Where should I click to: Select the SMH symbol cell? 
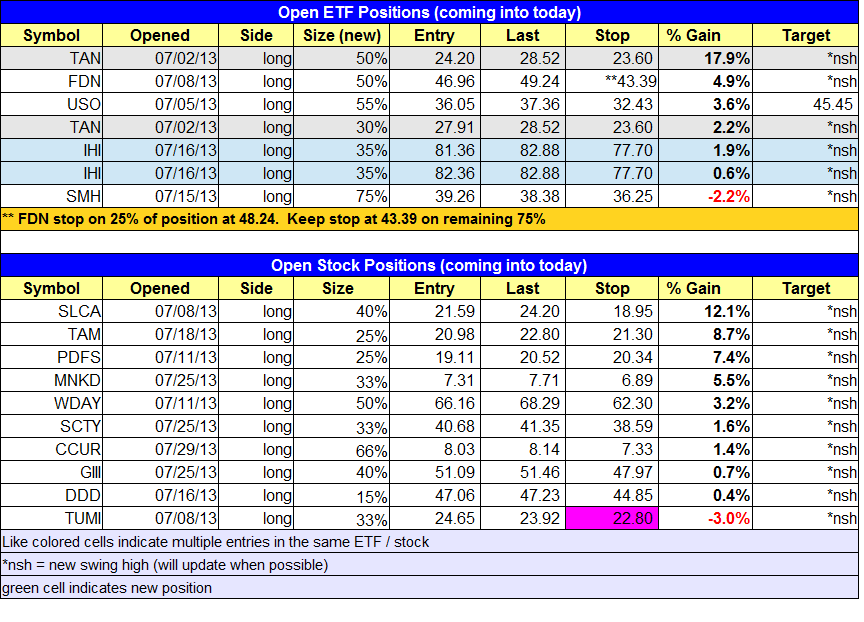[x=51, y=196]
